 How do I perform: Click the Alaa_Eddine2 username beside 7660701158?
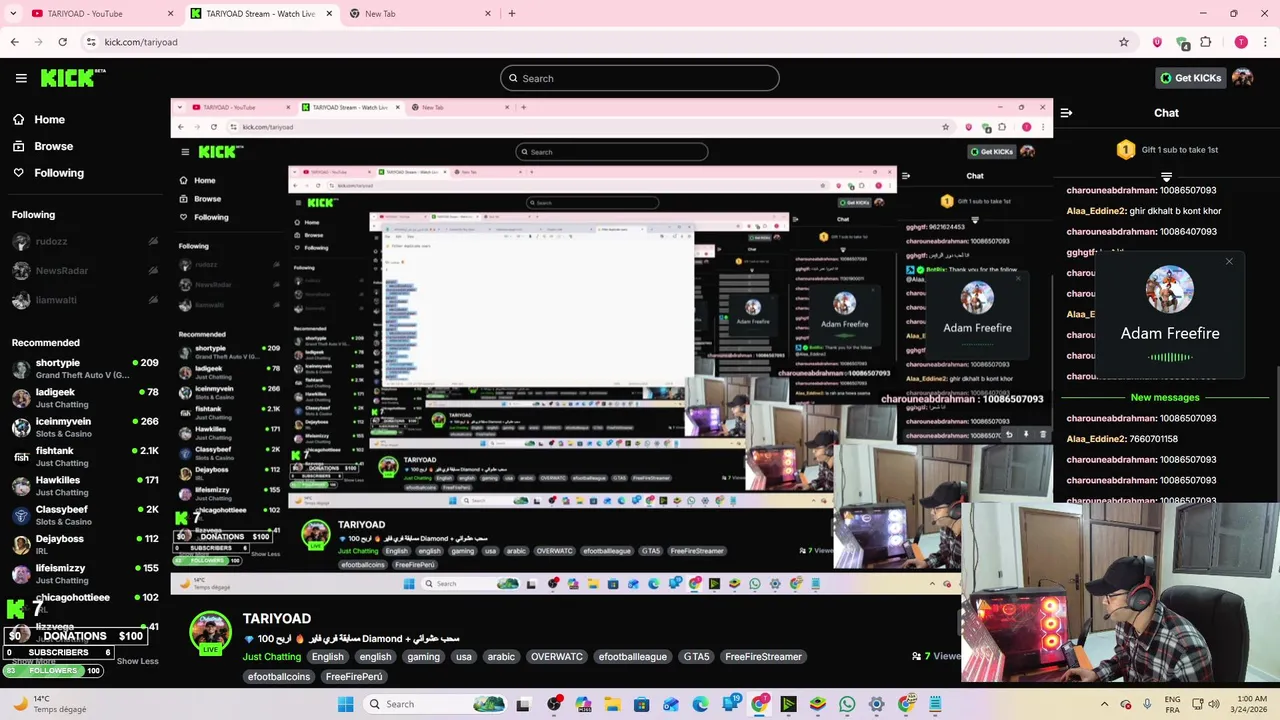click(x=1096, y=439)
